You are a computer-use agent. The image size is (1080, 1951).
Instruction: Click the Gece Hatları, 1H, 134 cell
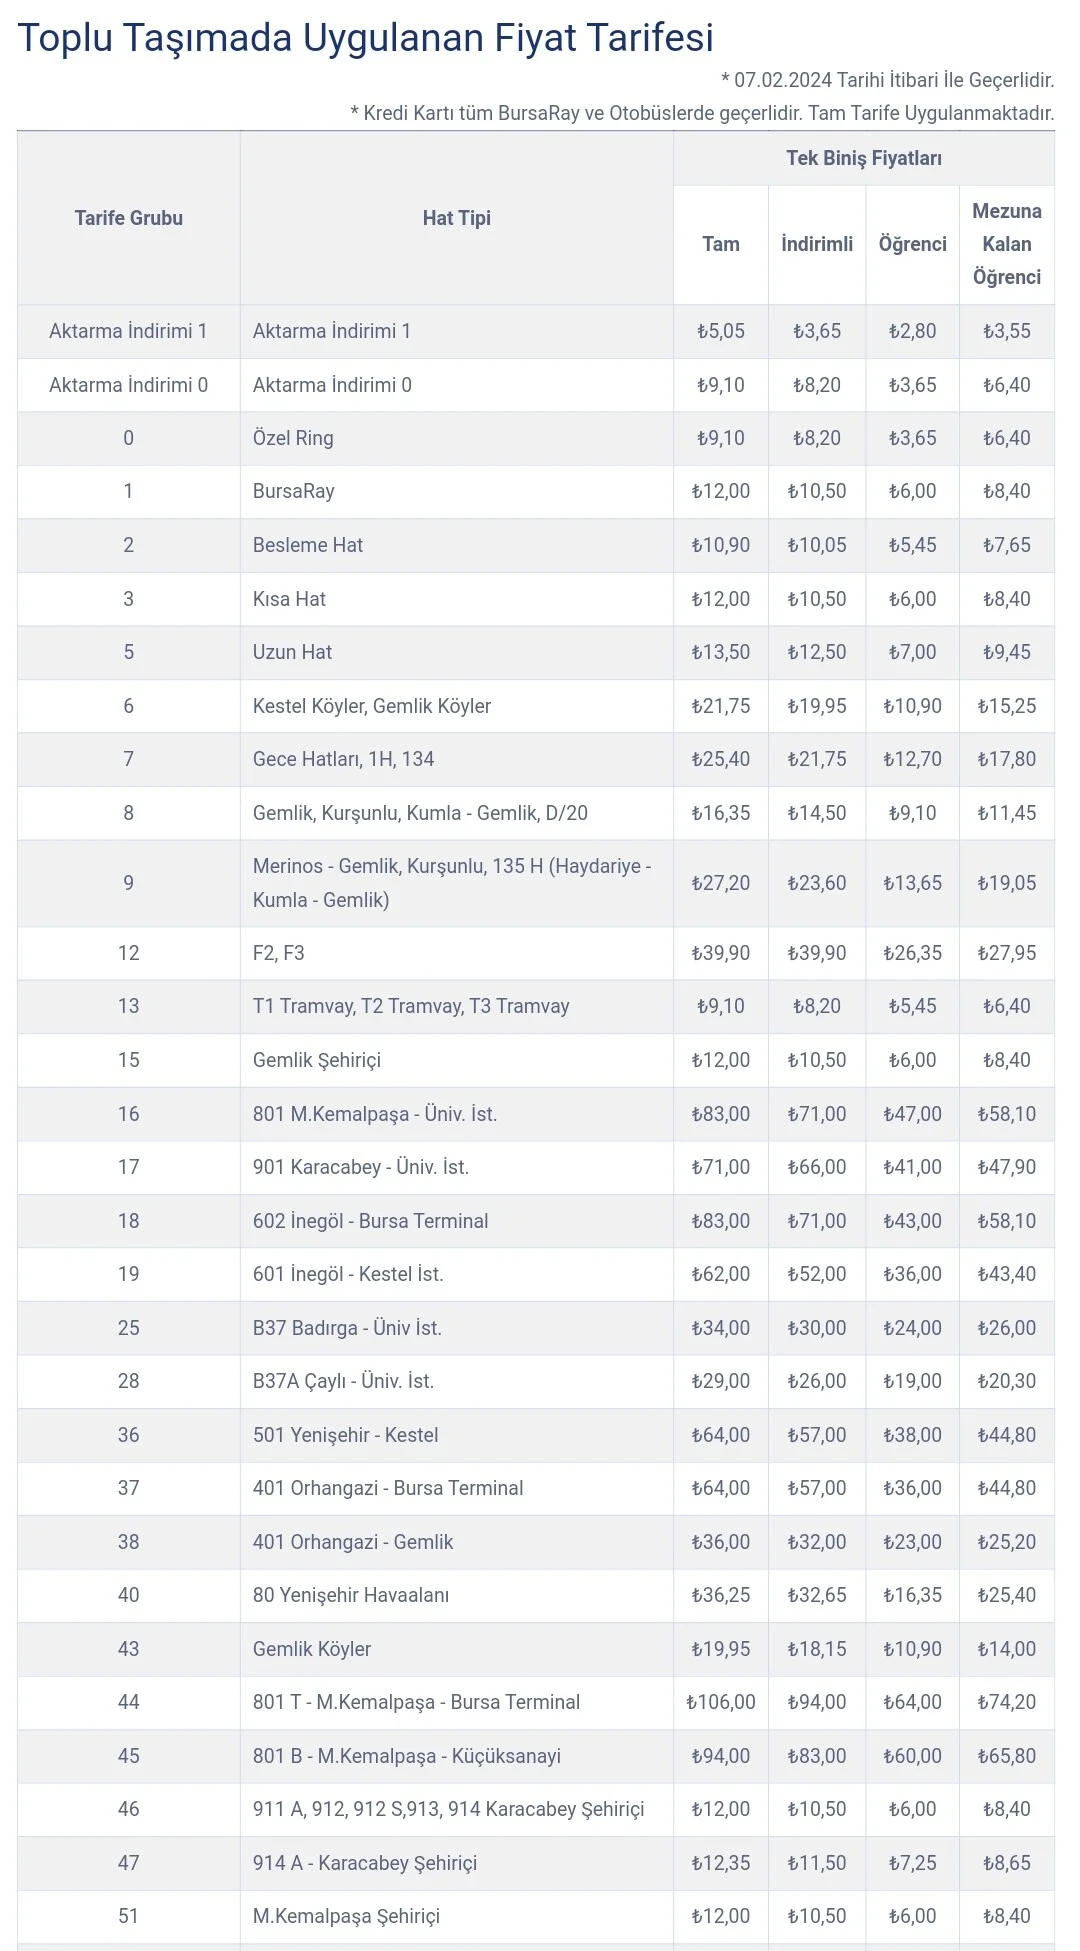343,759
